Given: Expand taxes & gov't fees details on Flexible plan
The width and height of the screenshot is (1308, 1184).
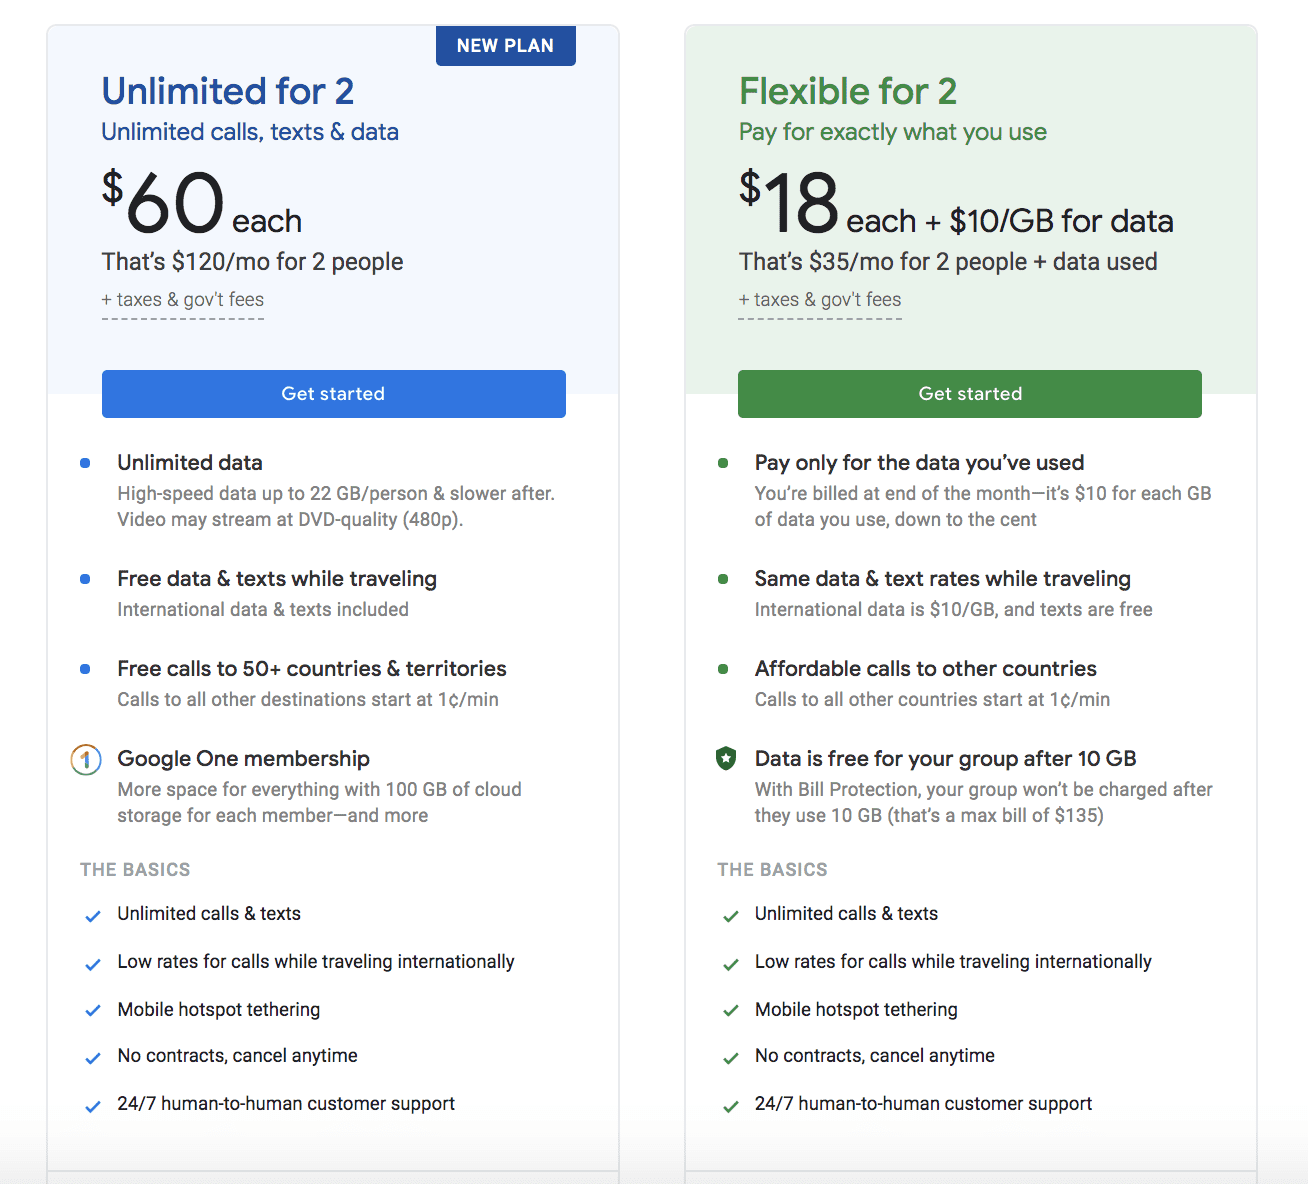Looking at the screenshot, I should (819, 299).
